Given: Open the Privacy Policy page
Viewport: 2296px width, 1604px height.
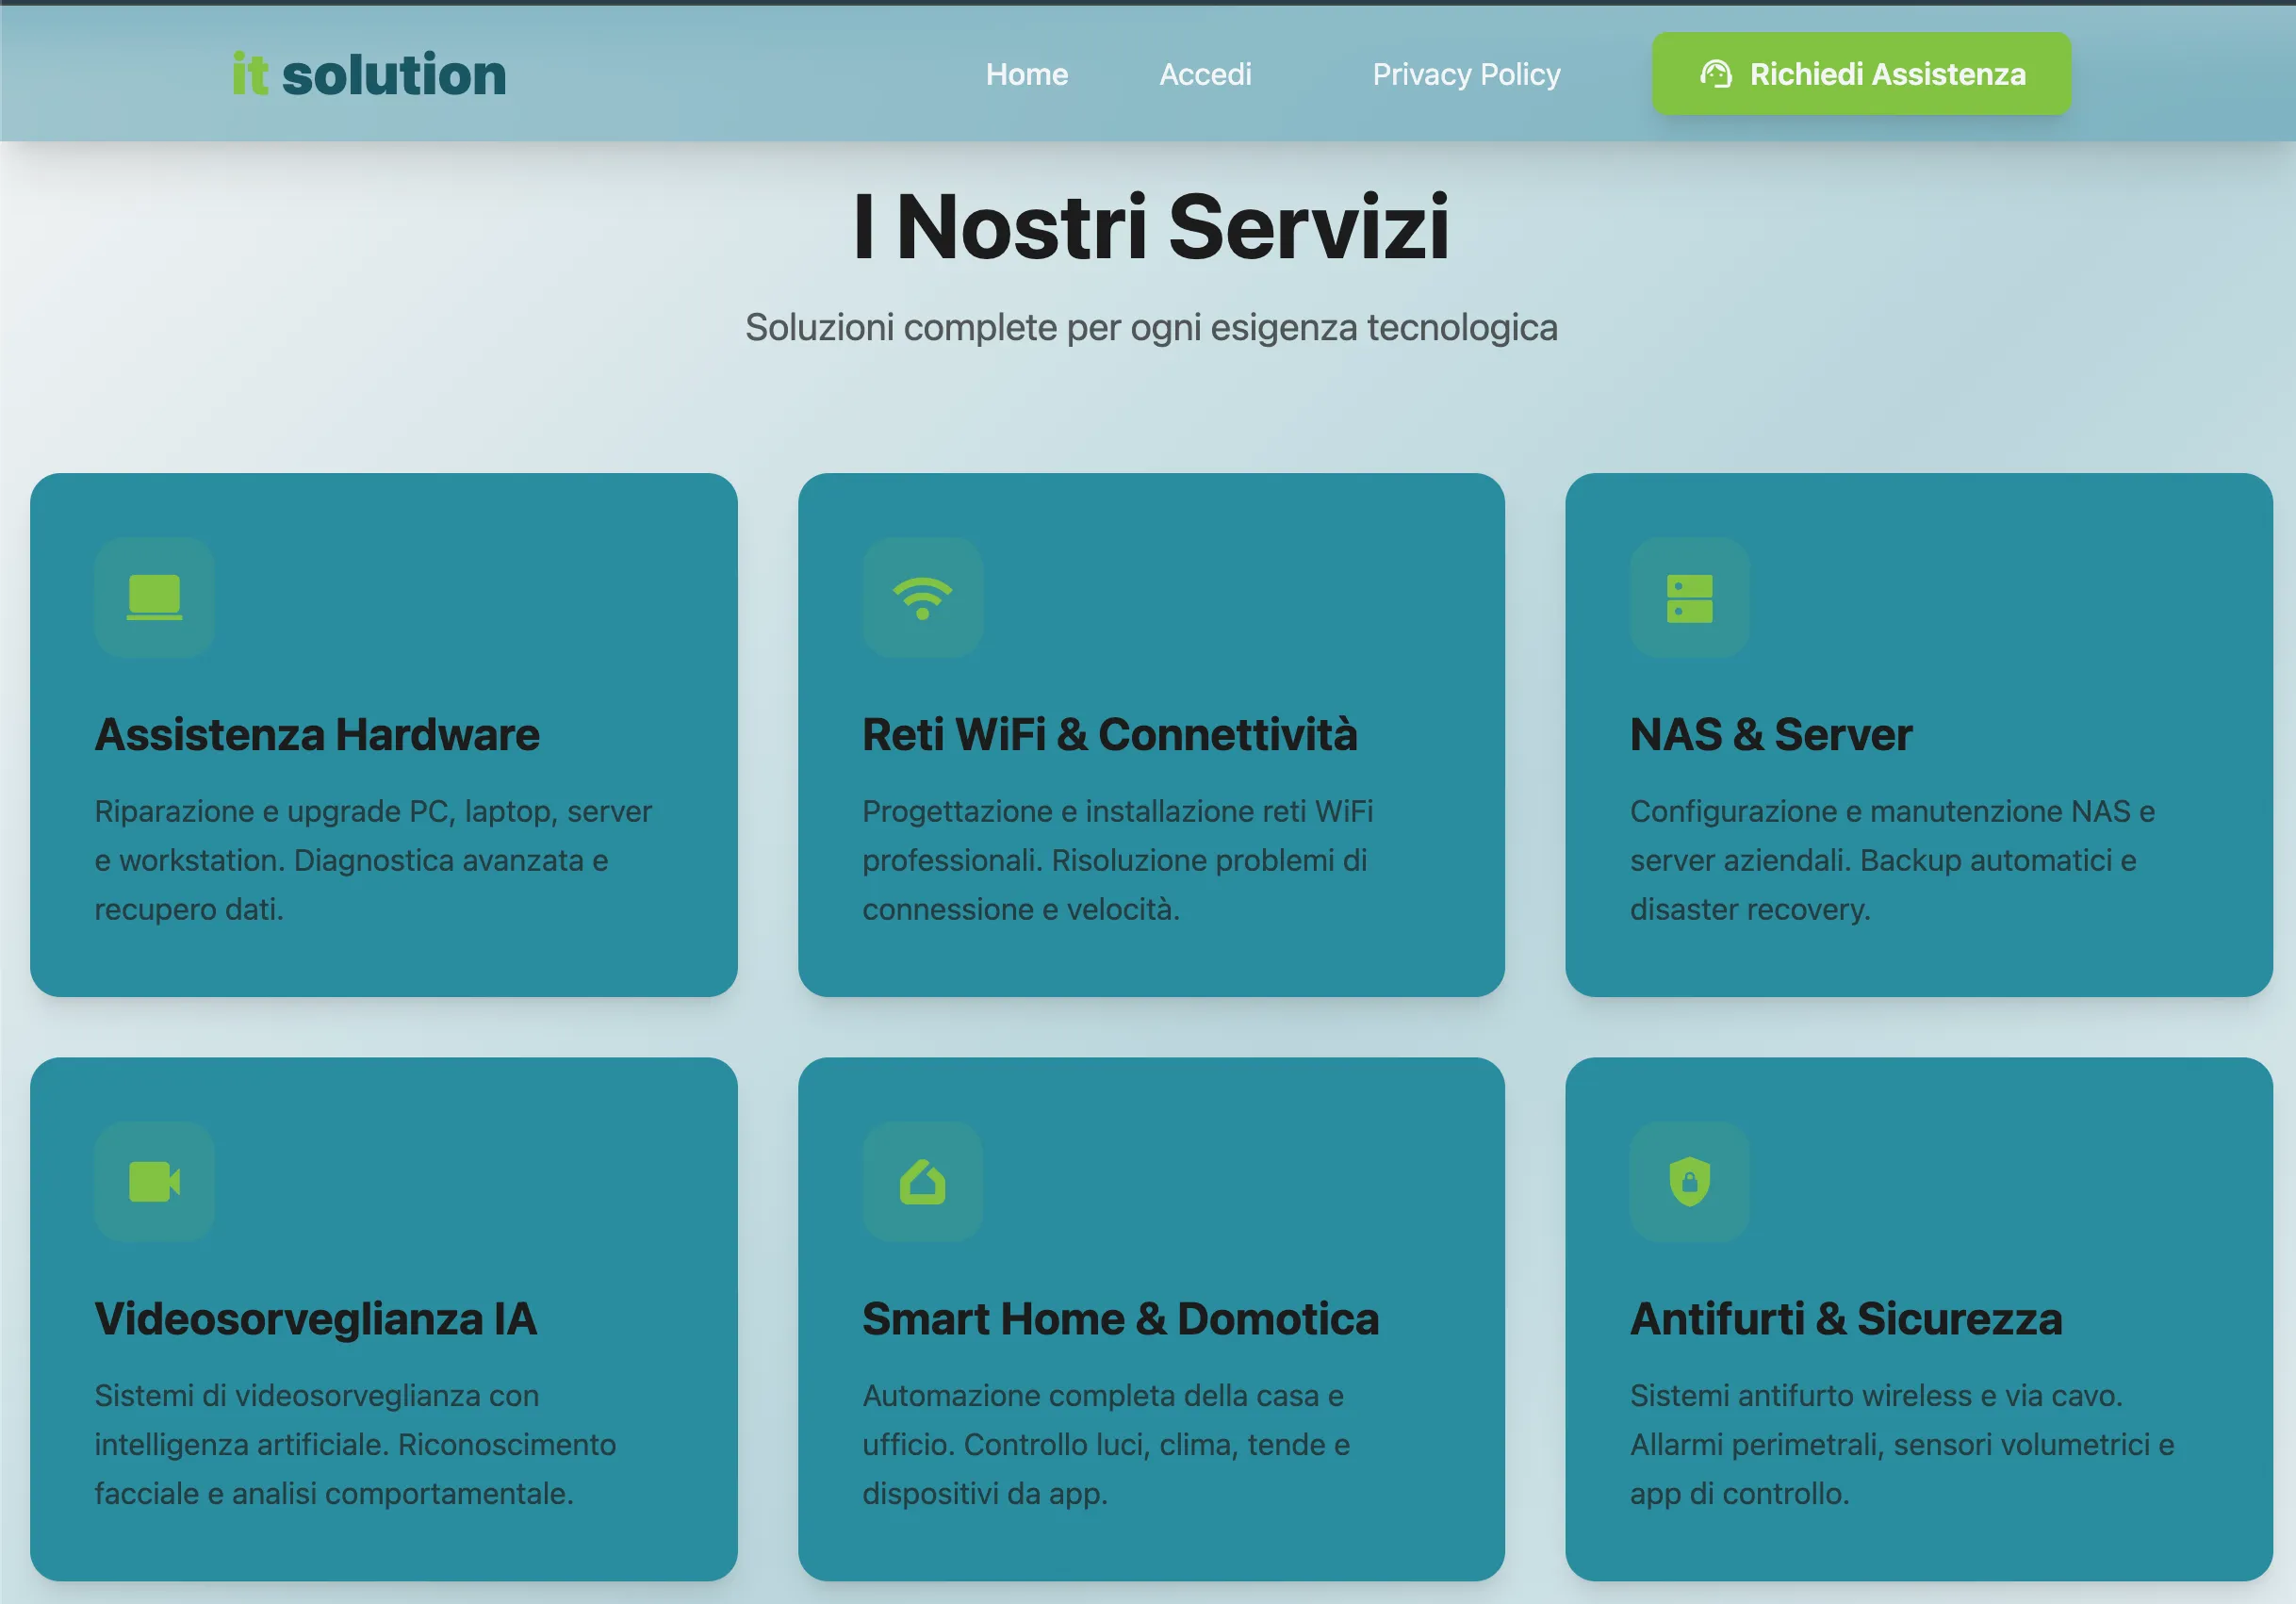Looking at the screenshot, I should pyautogui.click(x=1466, y=74).
